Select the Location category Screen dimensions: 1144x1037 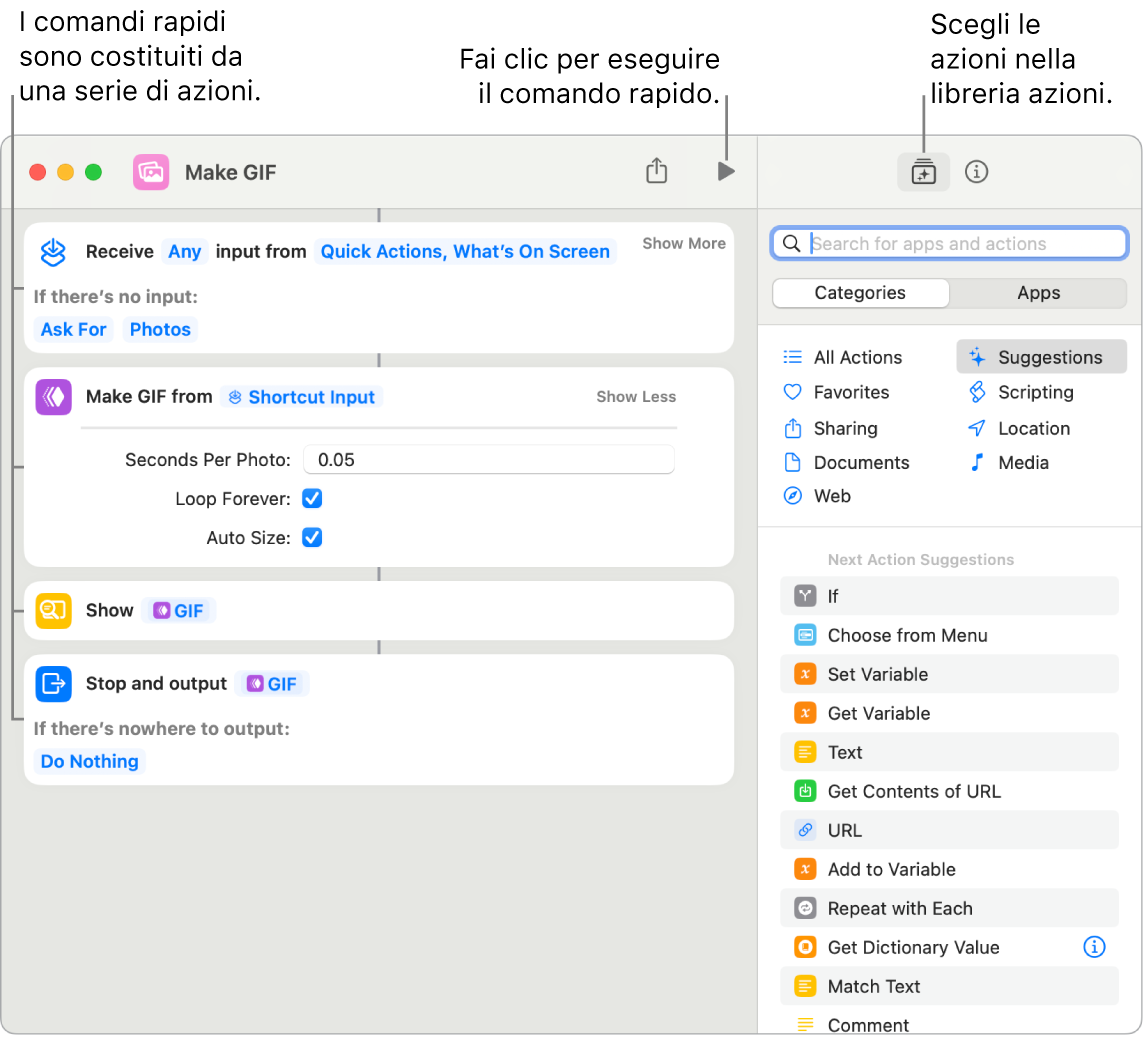(x=1028, y=428)
